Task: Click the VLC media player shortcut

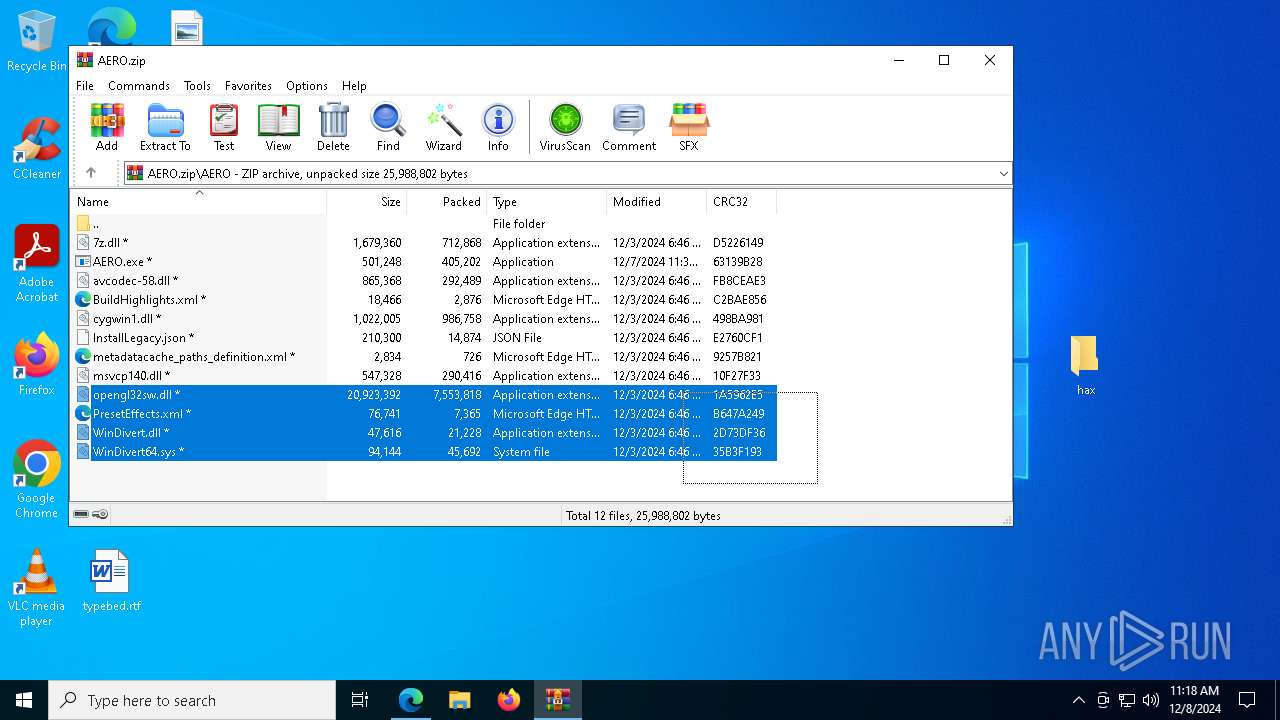Action: pos(36,588)
